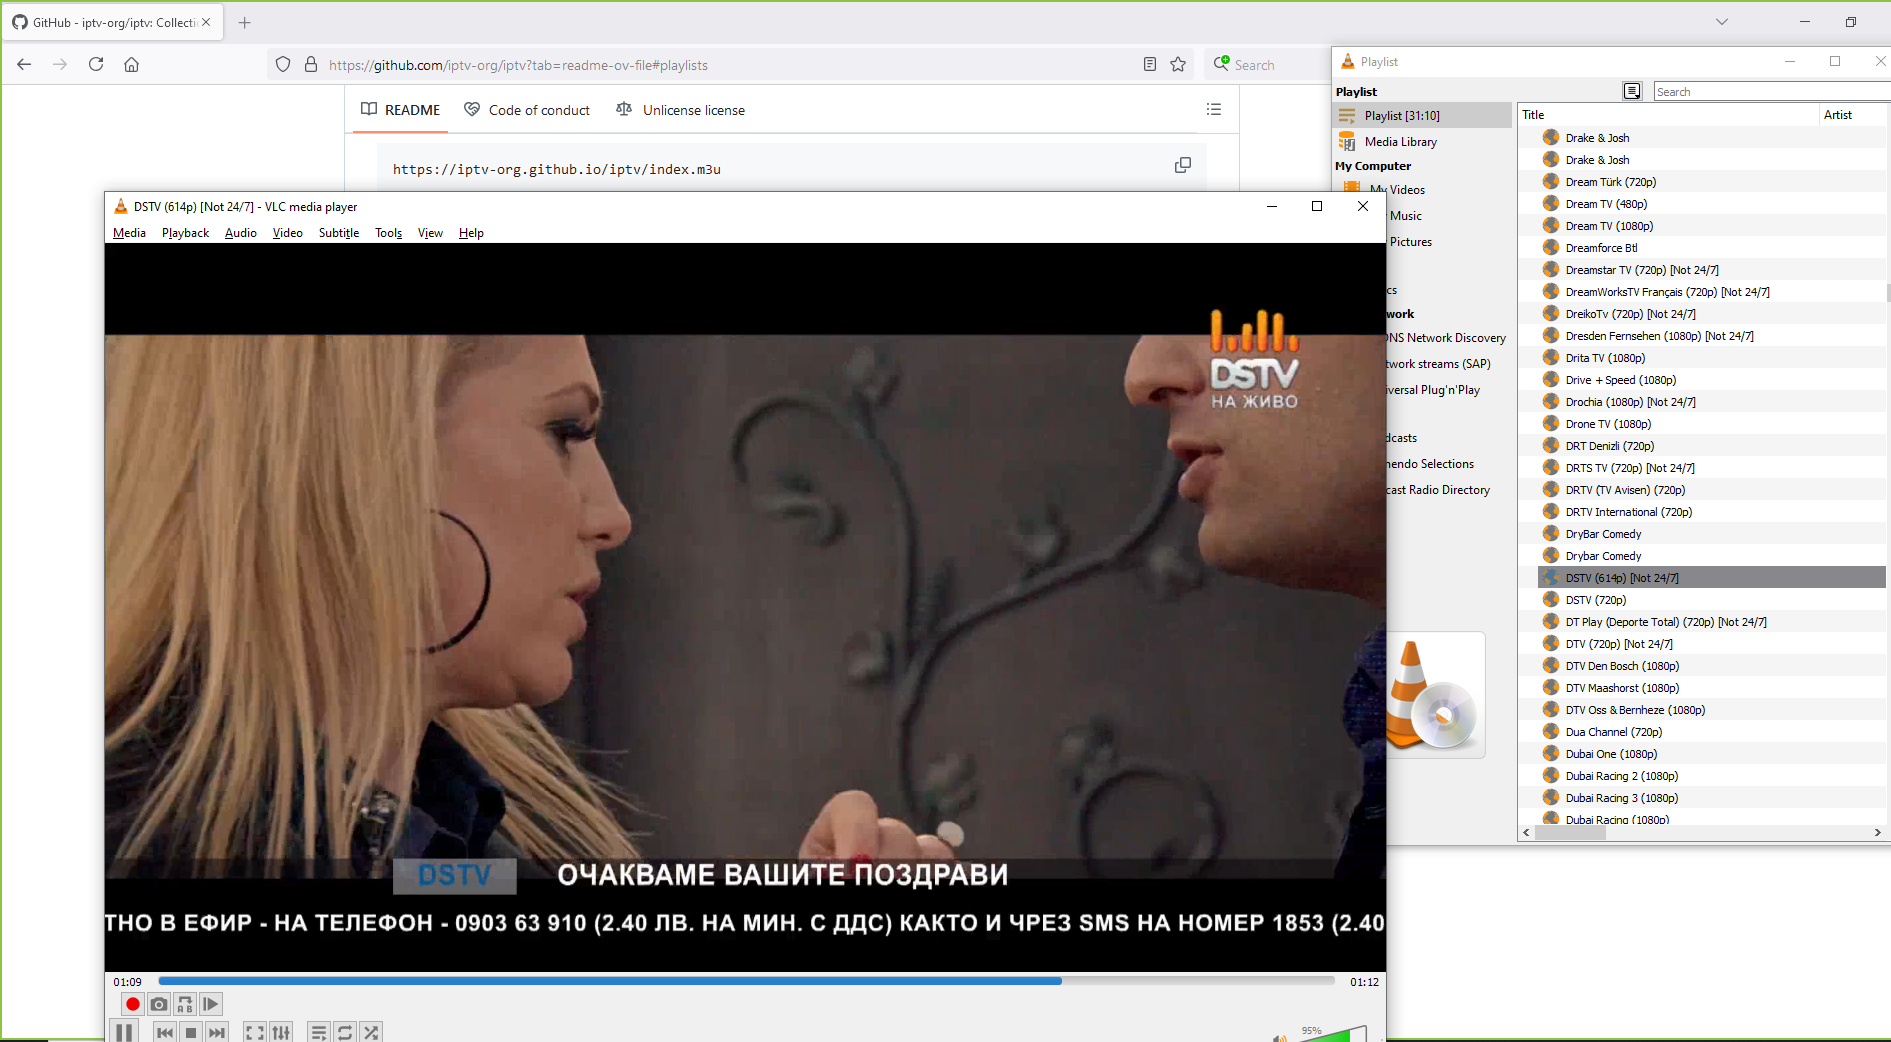Open the Media menu
Image resolution: width=1891 pixels, height=1042 pixels.
129,233
